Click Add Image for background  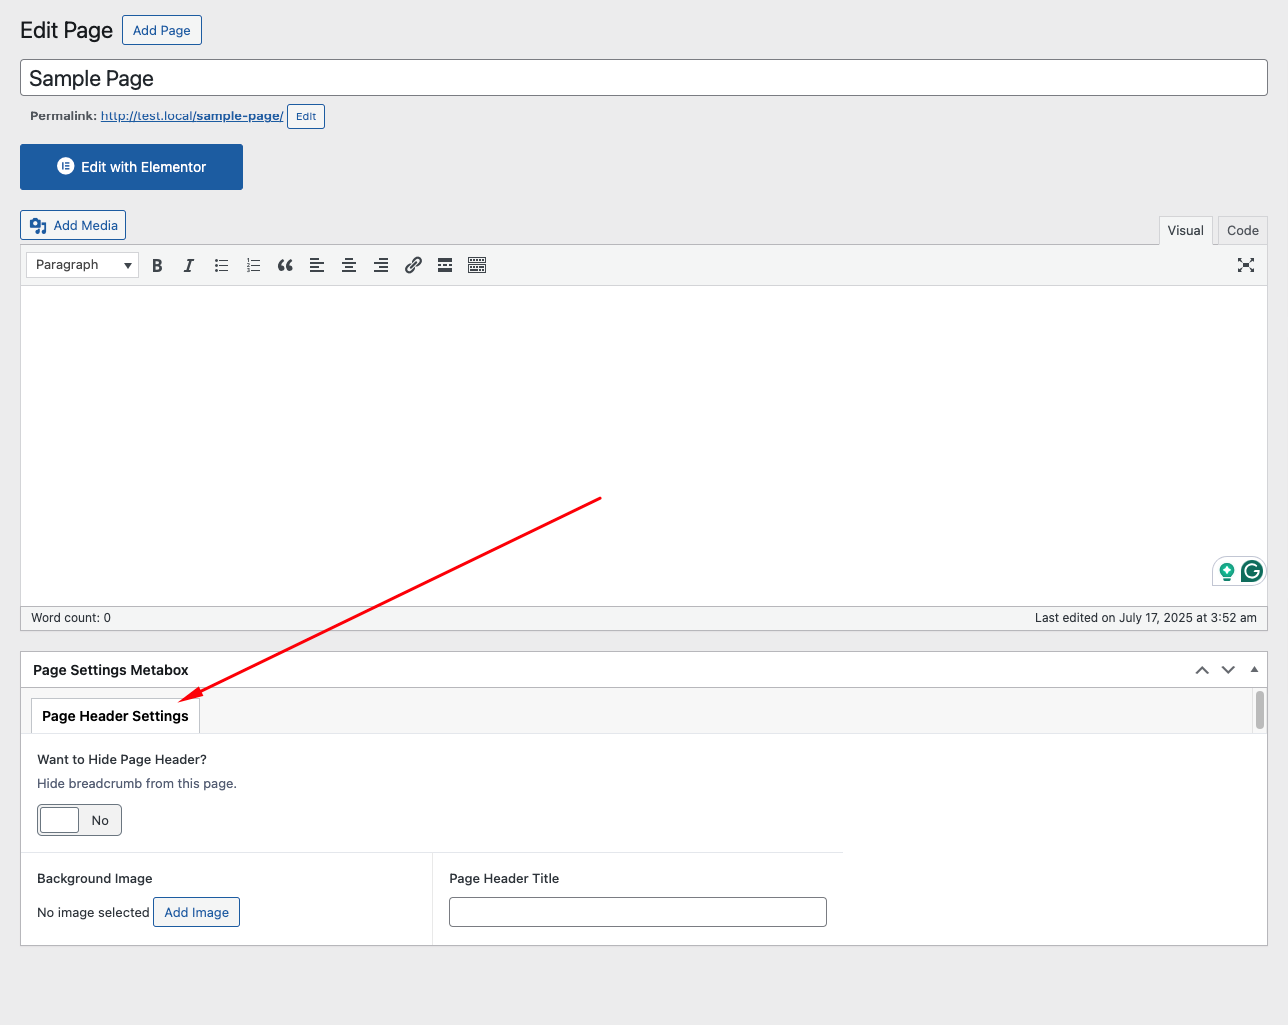pos(196,912)
